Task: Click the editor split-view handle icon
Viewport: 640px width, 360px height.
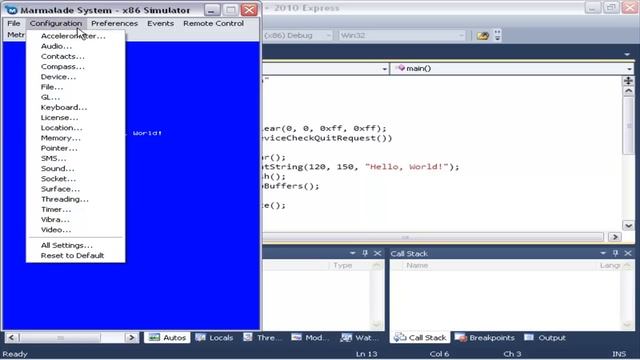Action: click(629, 81)
